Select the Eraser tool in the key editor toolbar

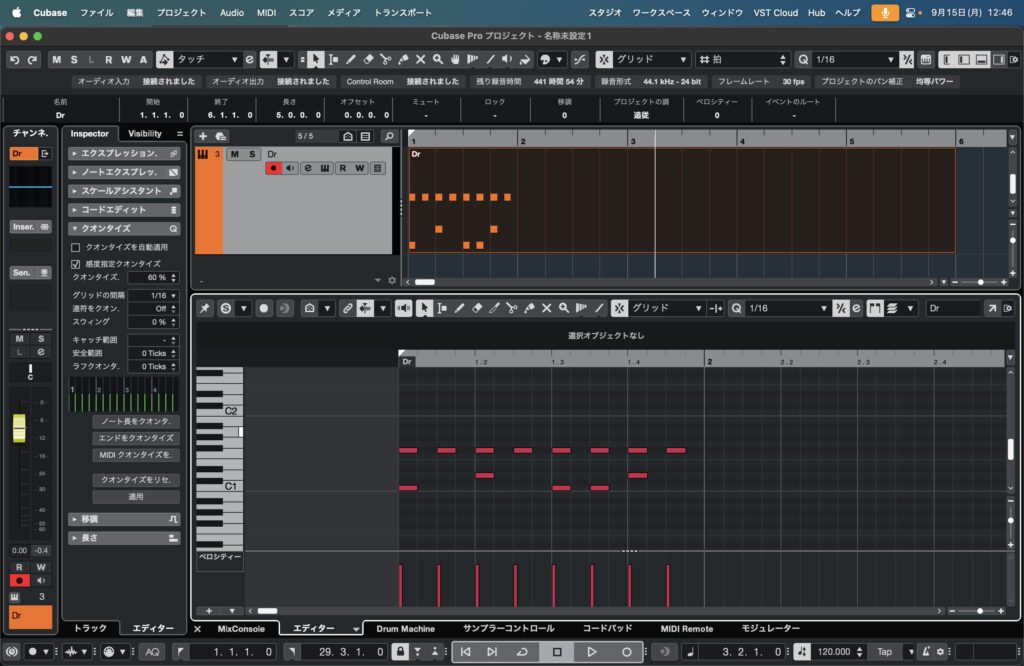(x=478, y=308)
